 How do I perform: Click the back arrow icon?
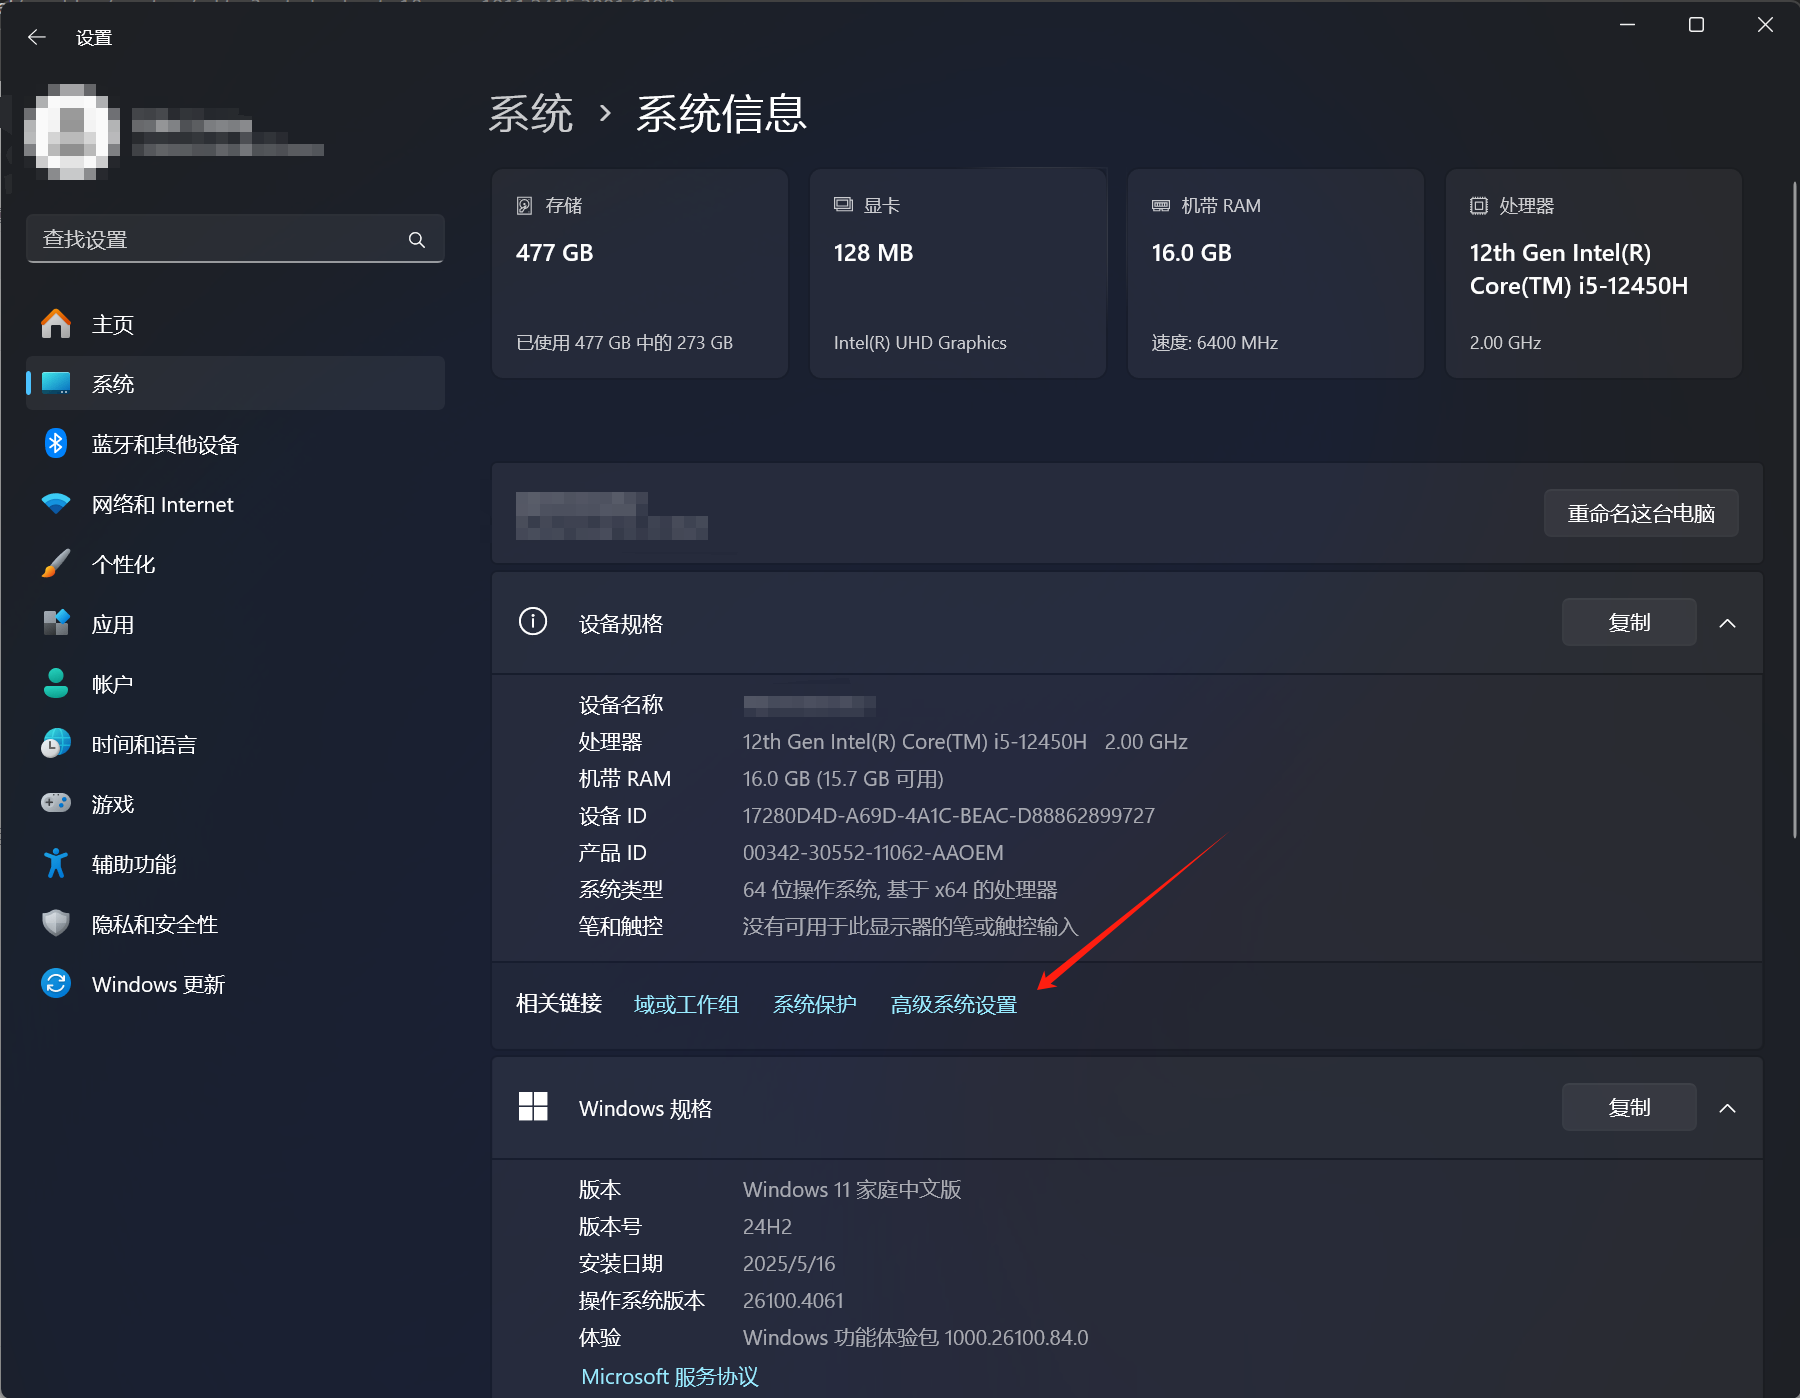point(37,37)
